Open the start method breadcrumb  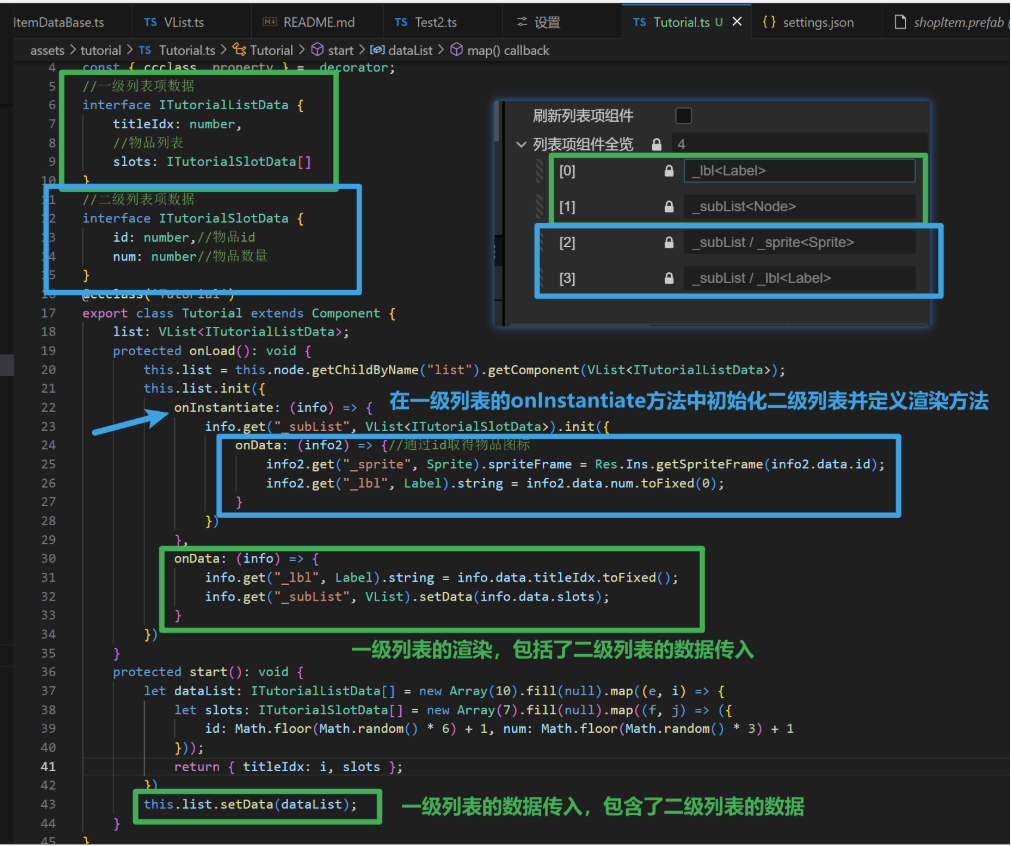(340, 50)
